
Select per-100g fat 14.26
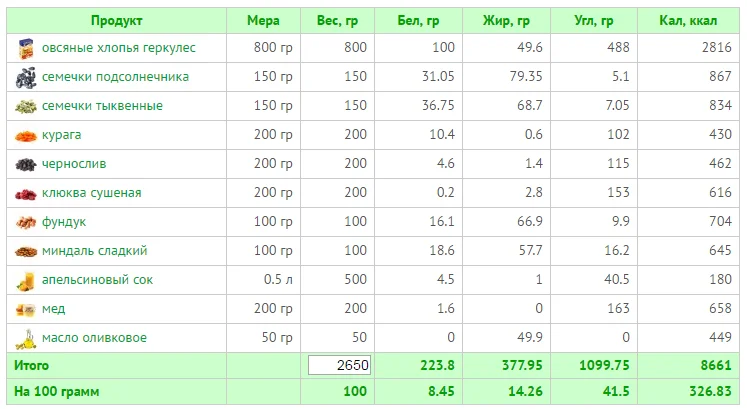pos(525,391)
